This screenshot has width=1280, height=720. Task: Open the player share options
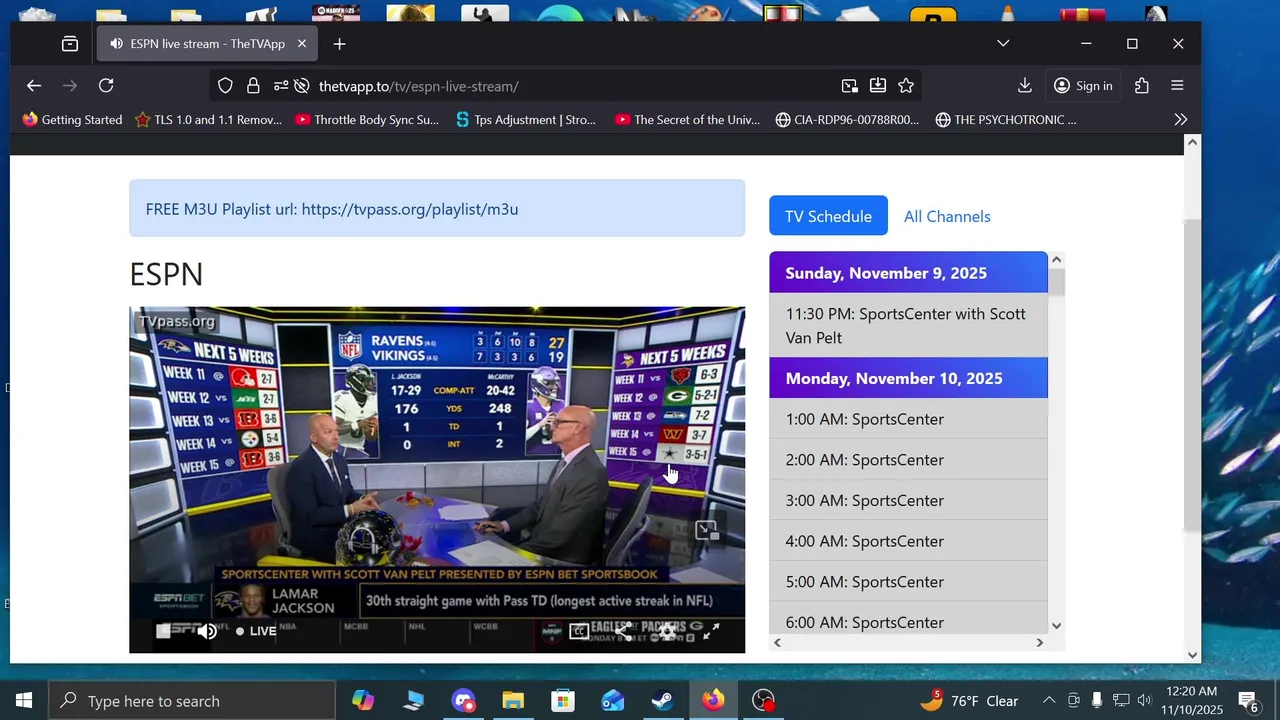(x=623, y=631)
